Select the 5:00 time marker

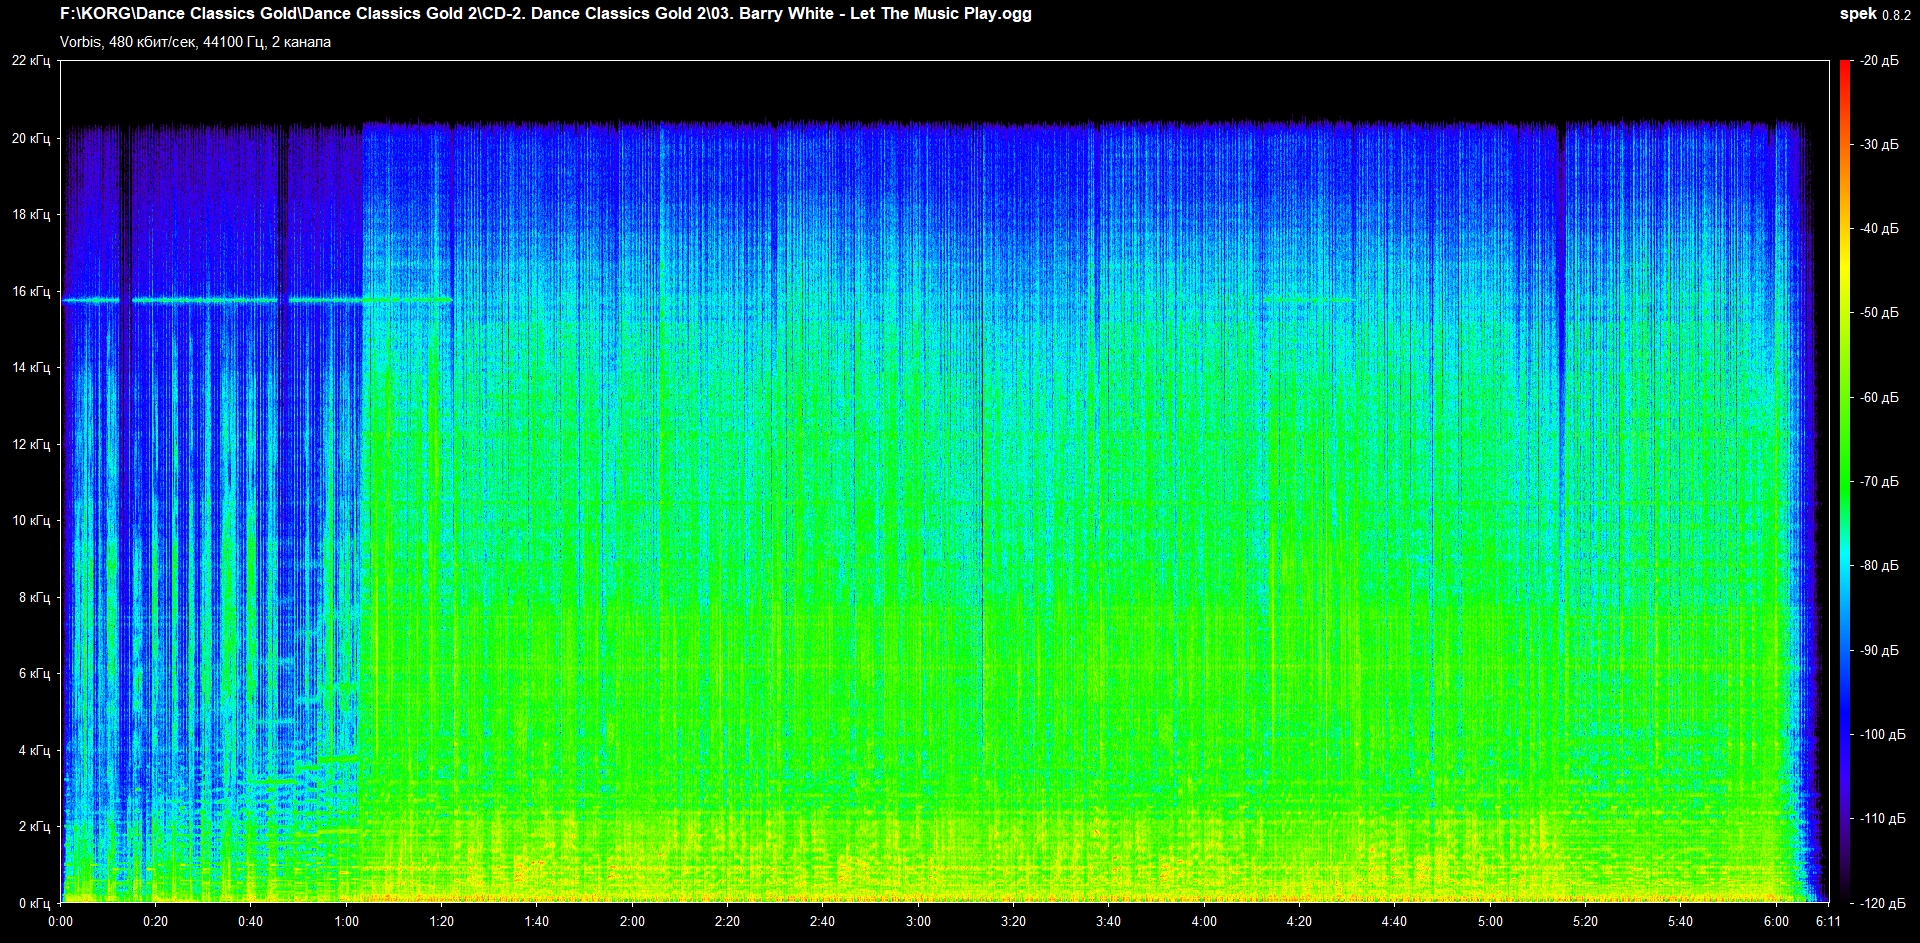click(1490, 921)
